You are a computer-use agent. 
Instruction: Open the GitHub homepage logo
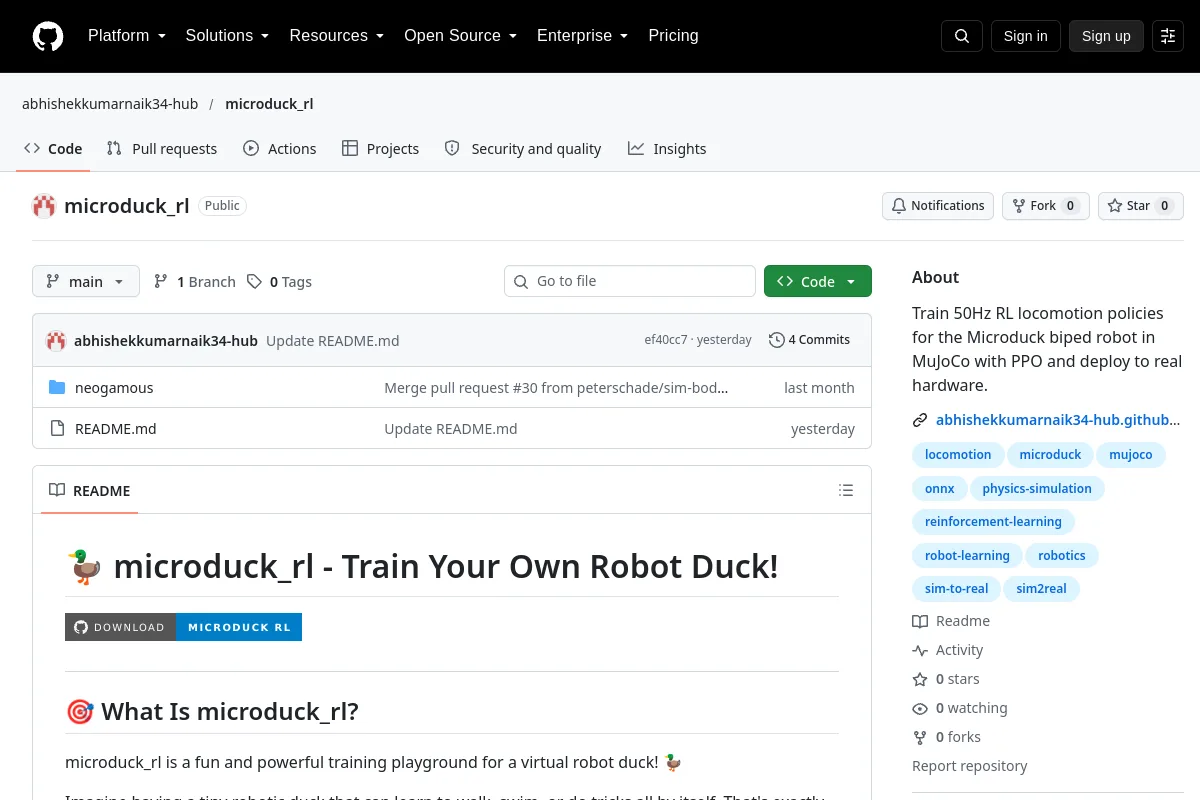coord(48,36)
